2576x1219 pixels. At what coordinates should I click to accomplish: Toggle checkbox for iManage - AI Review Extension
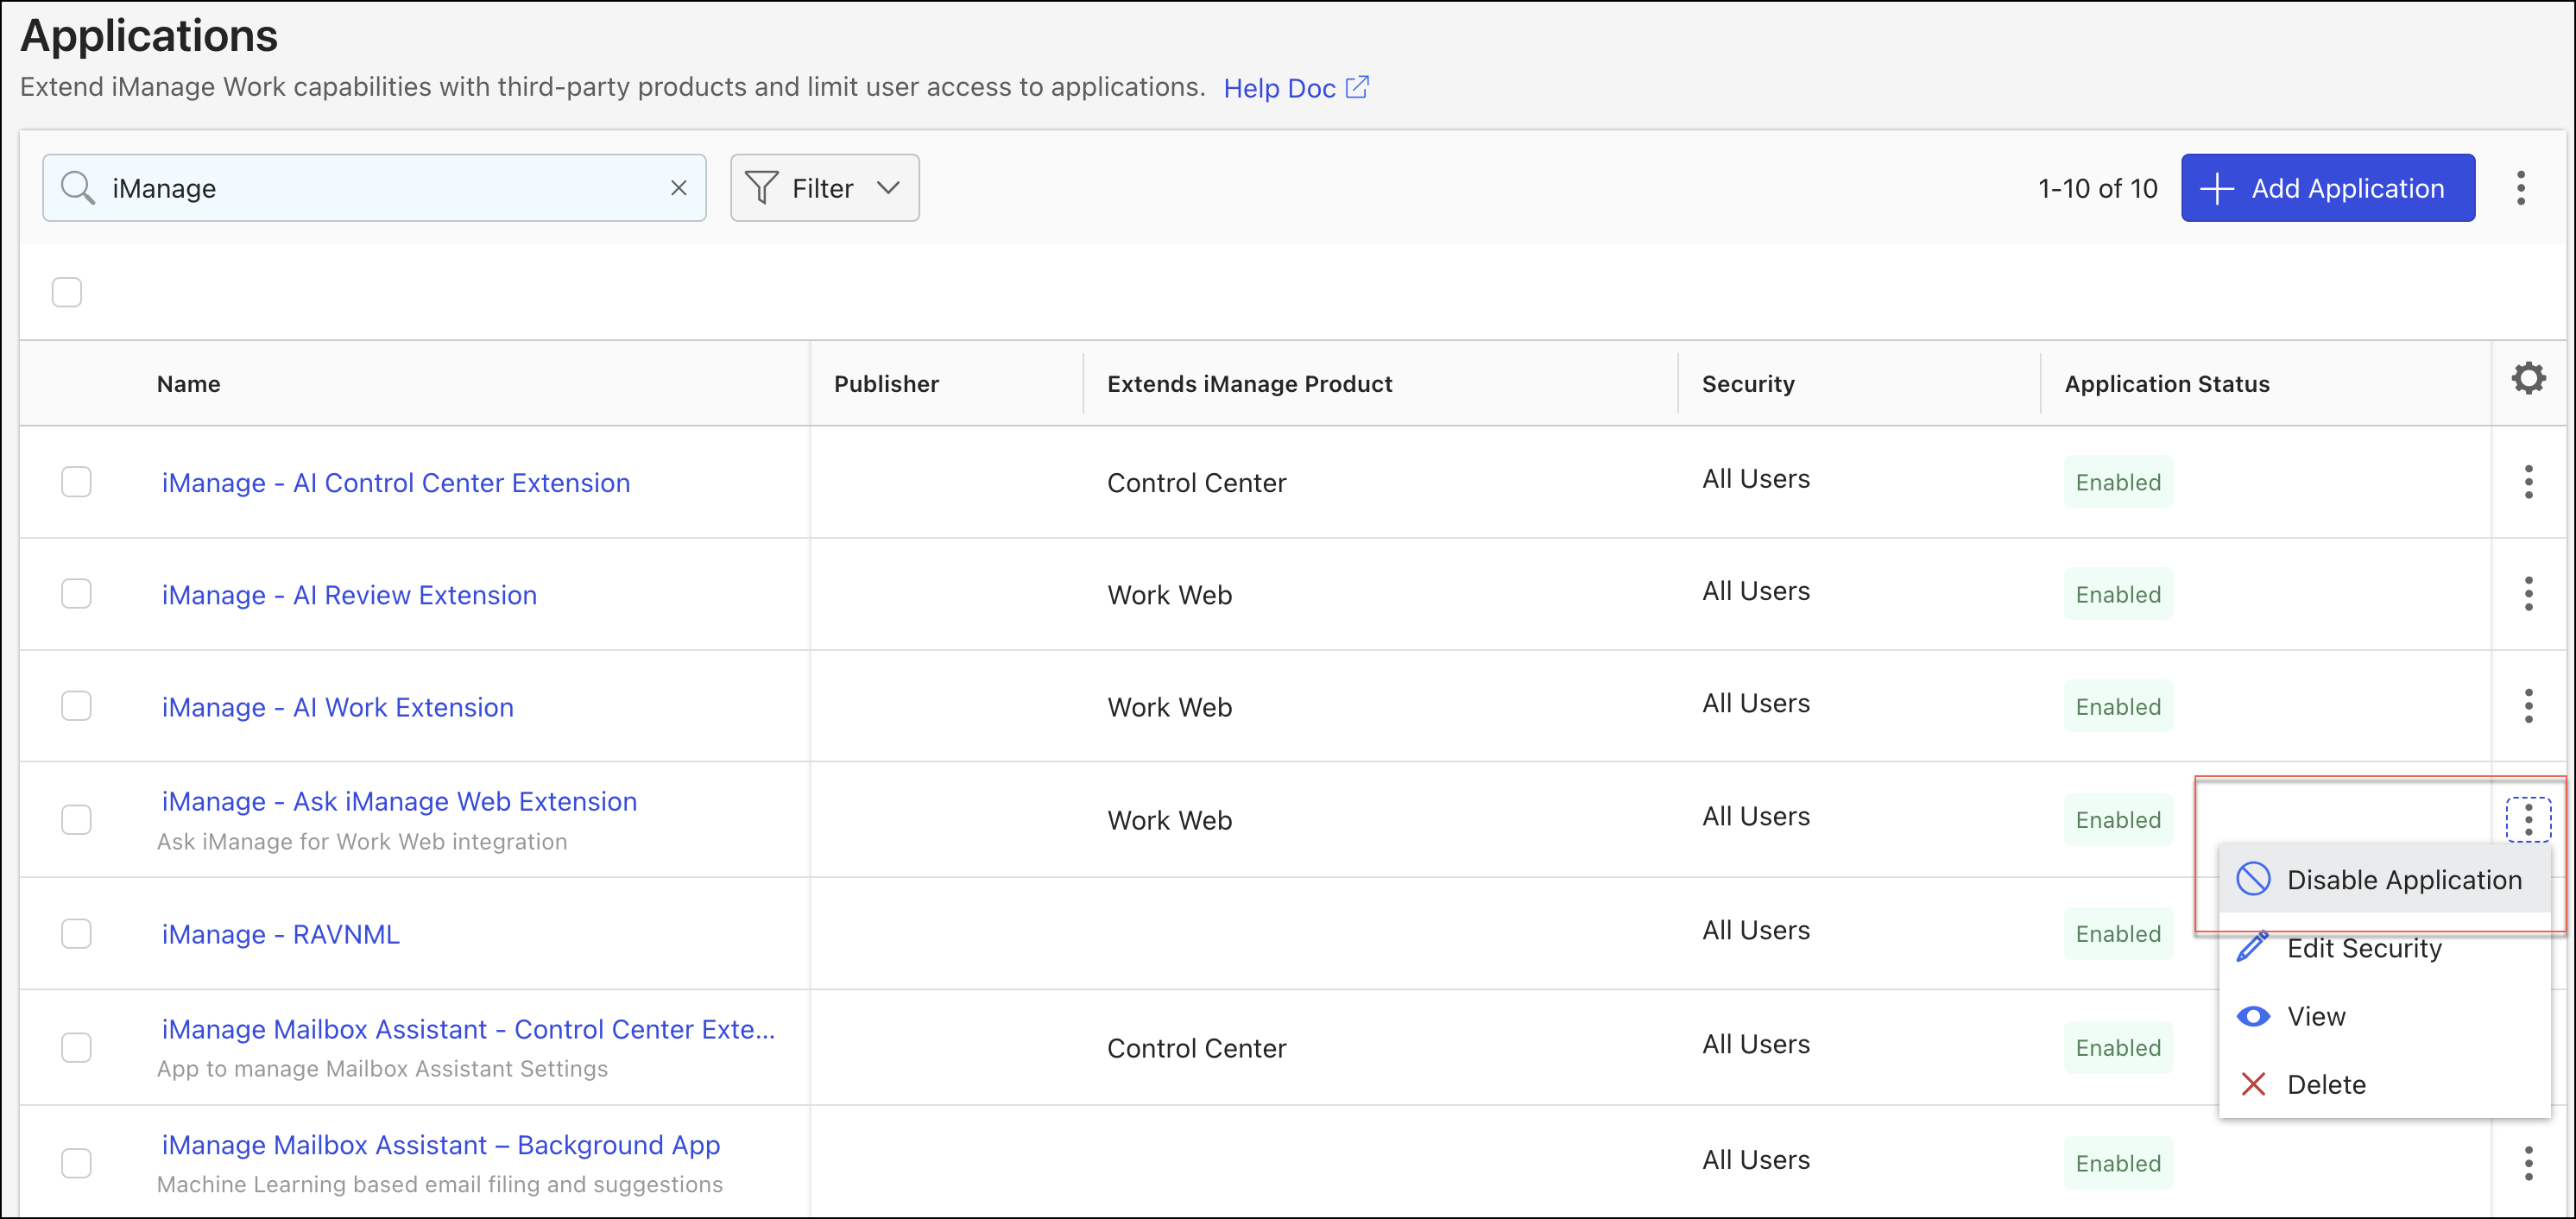click(74, 595)
